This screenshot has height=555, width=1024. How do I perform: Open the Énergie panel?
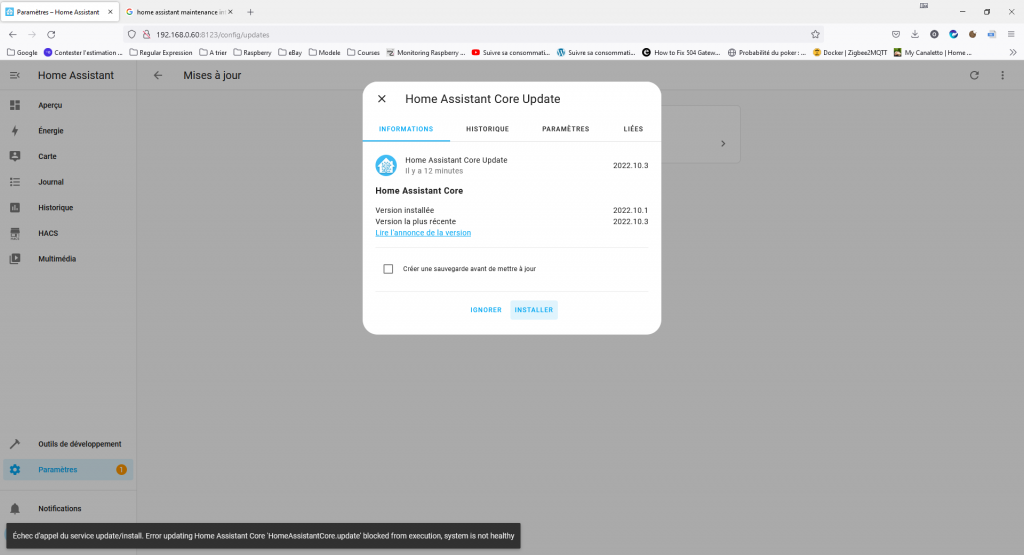(68, 131)
